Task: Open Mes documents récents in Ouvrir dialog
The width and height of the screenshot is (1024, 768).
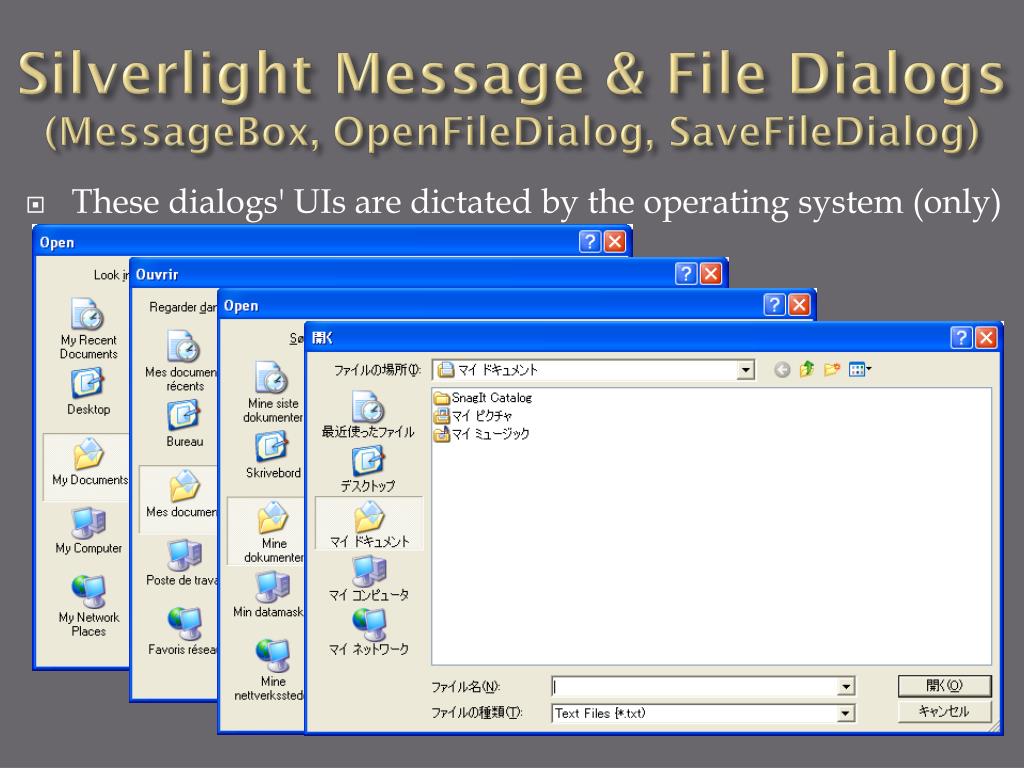Action: tap(183, 360)
